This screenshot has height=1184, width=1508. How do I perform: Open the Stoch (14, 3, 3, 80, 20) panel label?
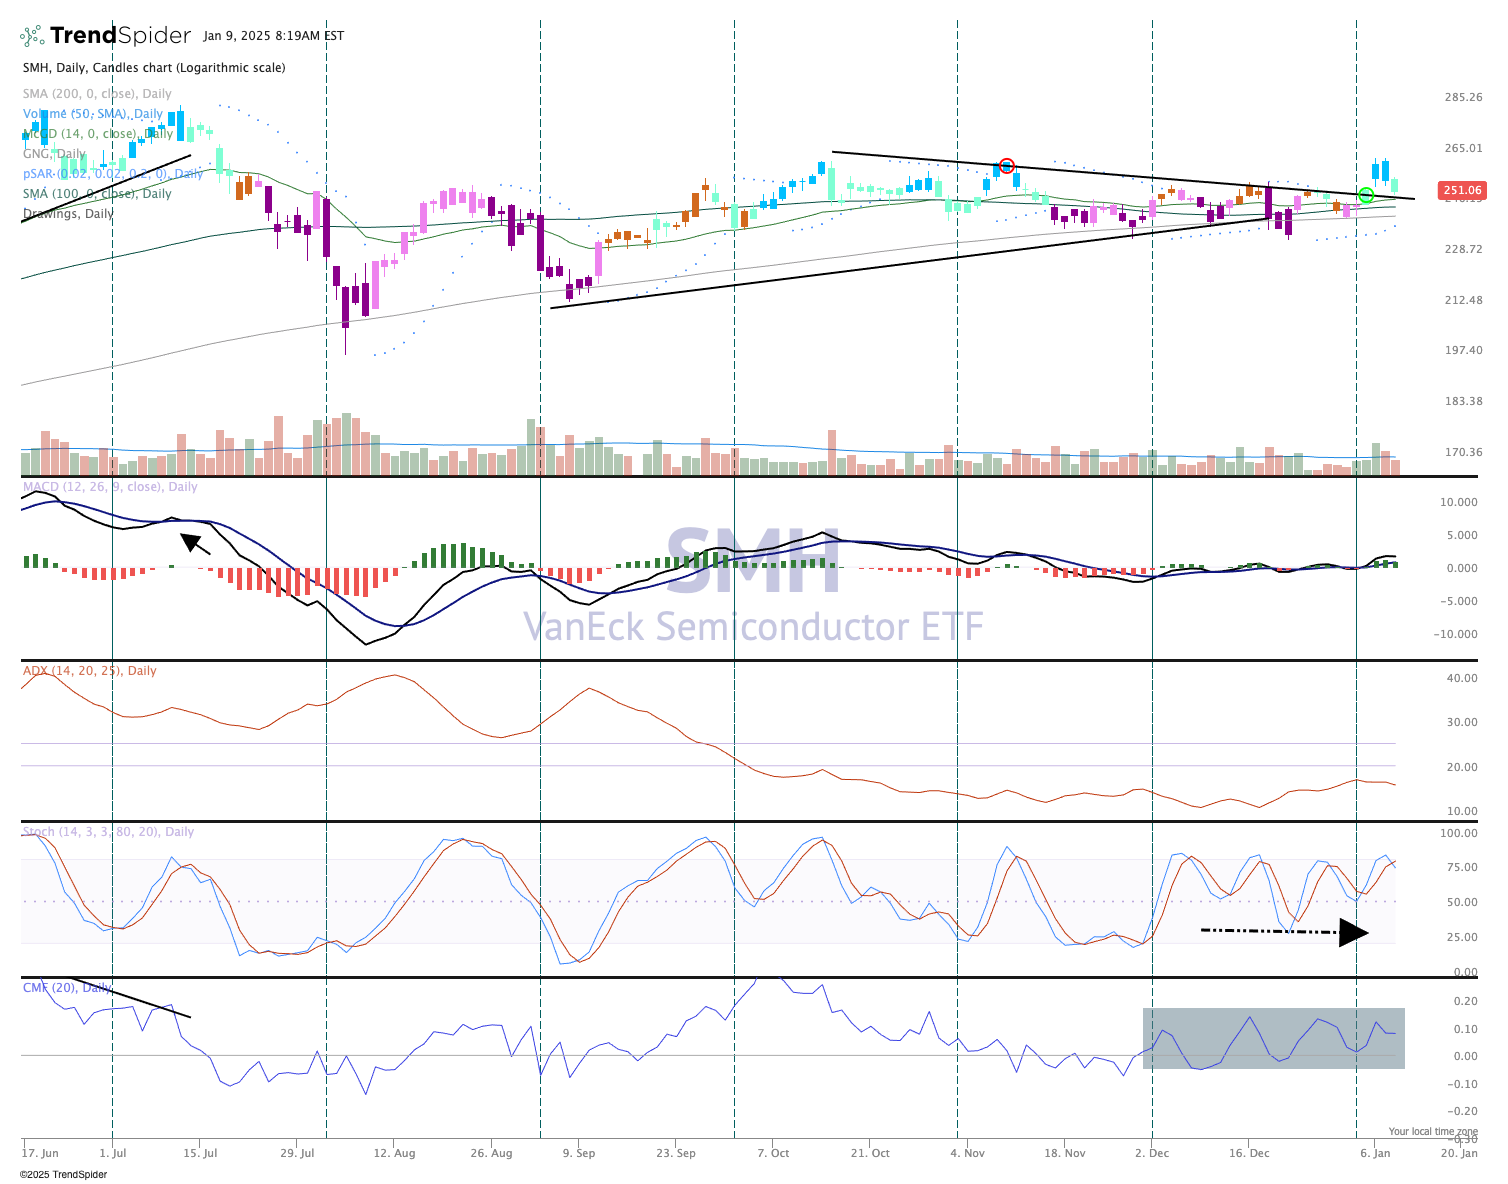108,832
